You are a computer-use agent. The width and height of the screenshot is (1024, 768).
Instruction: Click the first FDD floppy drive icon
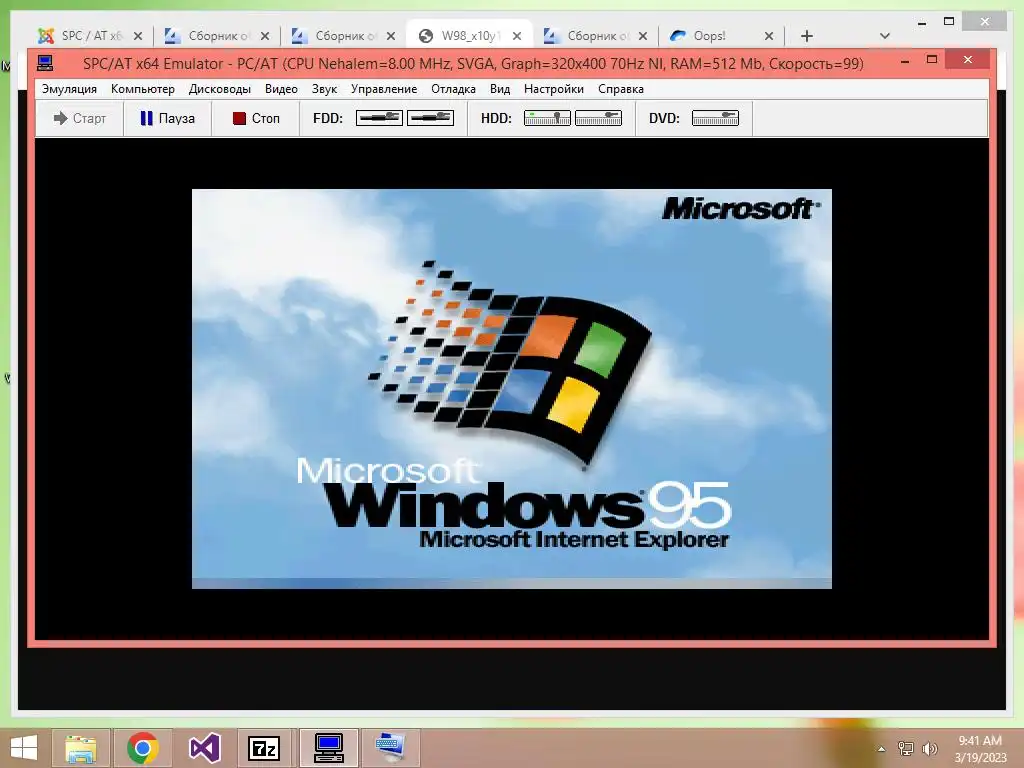379,118
